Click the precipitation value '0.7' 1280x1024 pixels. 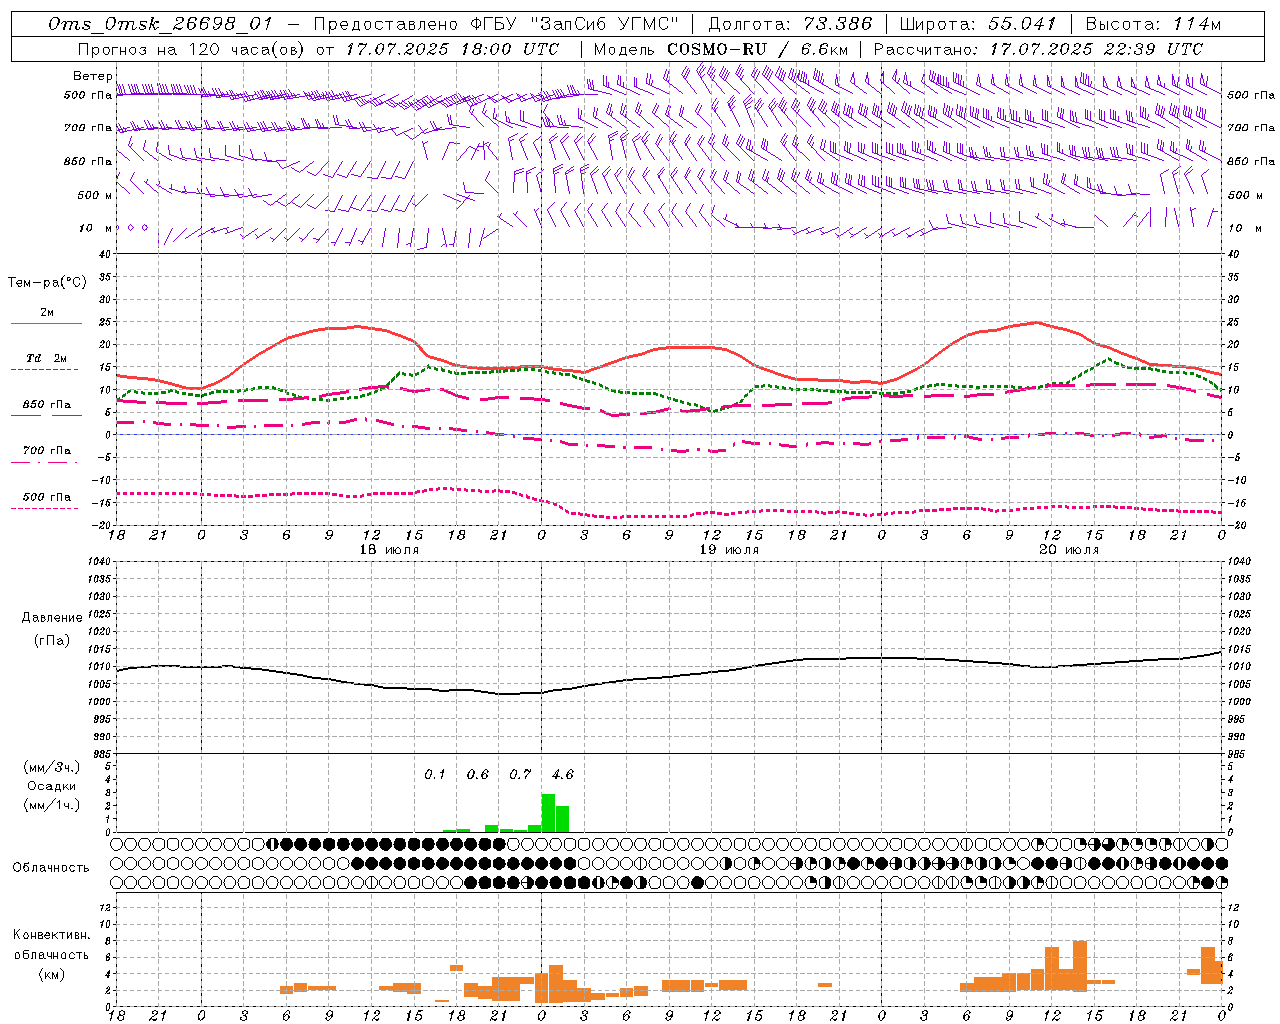pyautogui.click(x=520, y=774)
